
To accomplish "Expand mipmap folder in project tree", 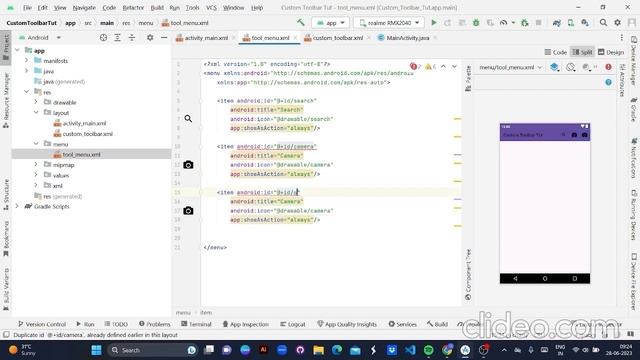I will click(x=36, y=164).
